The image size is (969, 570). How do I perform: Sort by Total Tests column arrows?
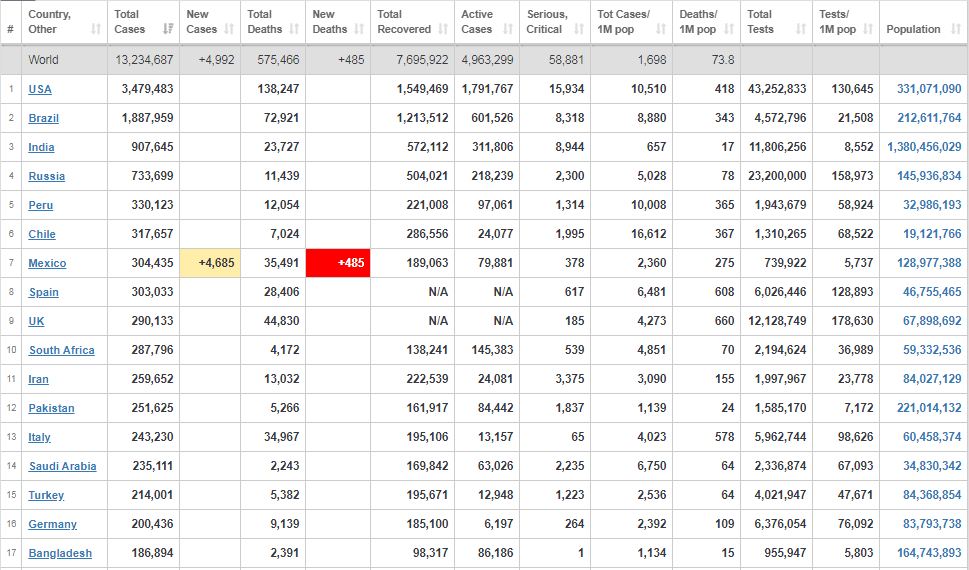[x=802, y=29]
